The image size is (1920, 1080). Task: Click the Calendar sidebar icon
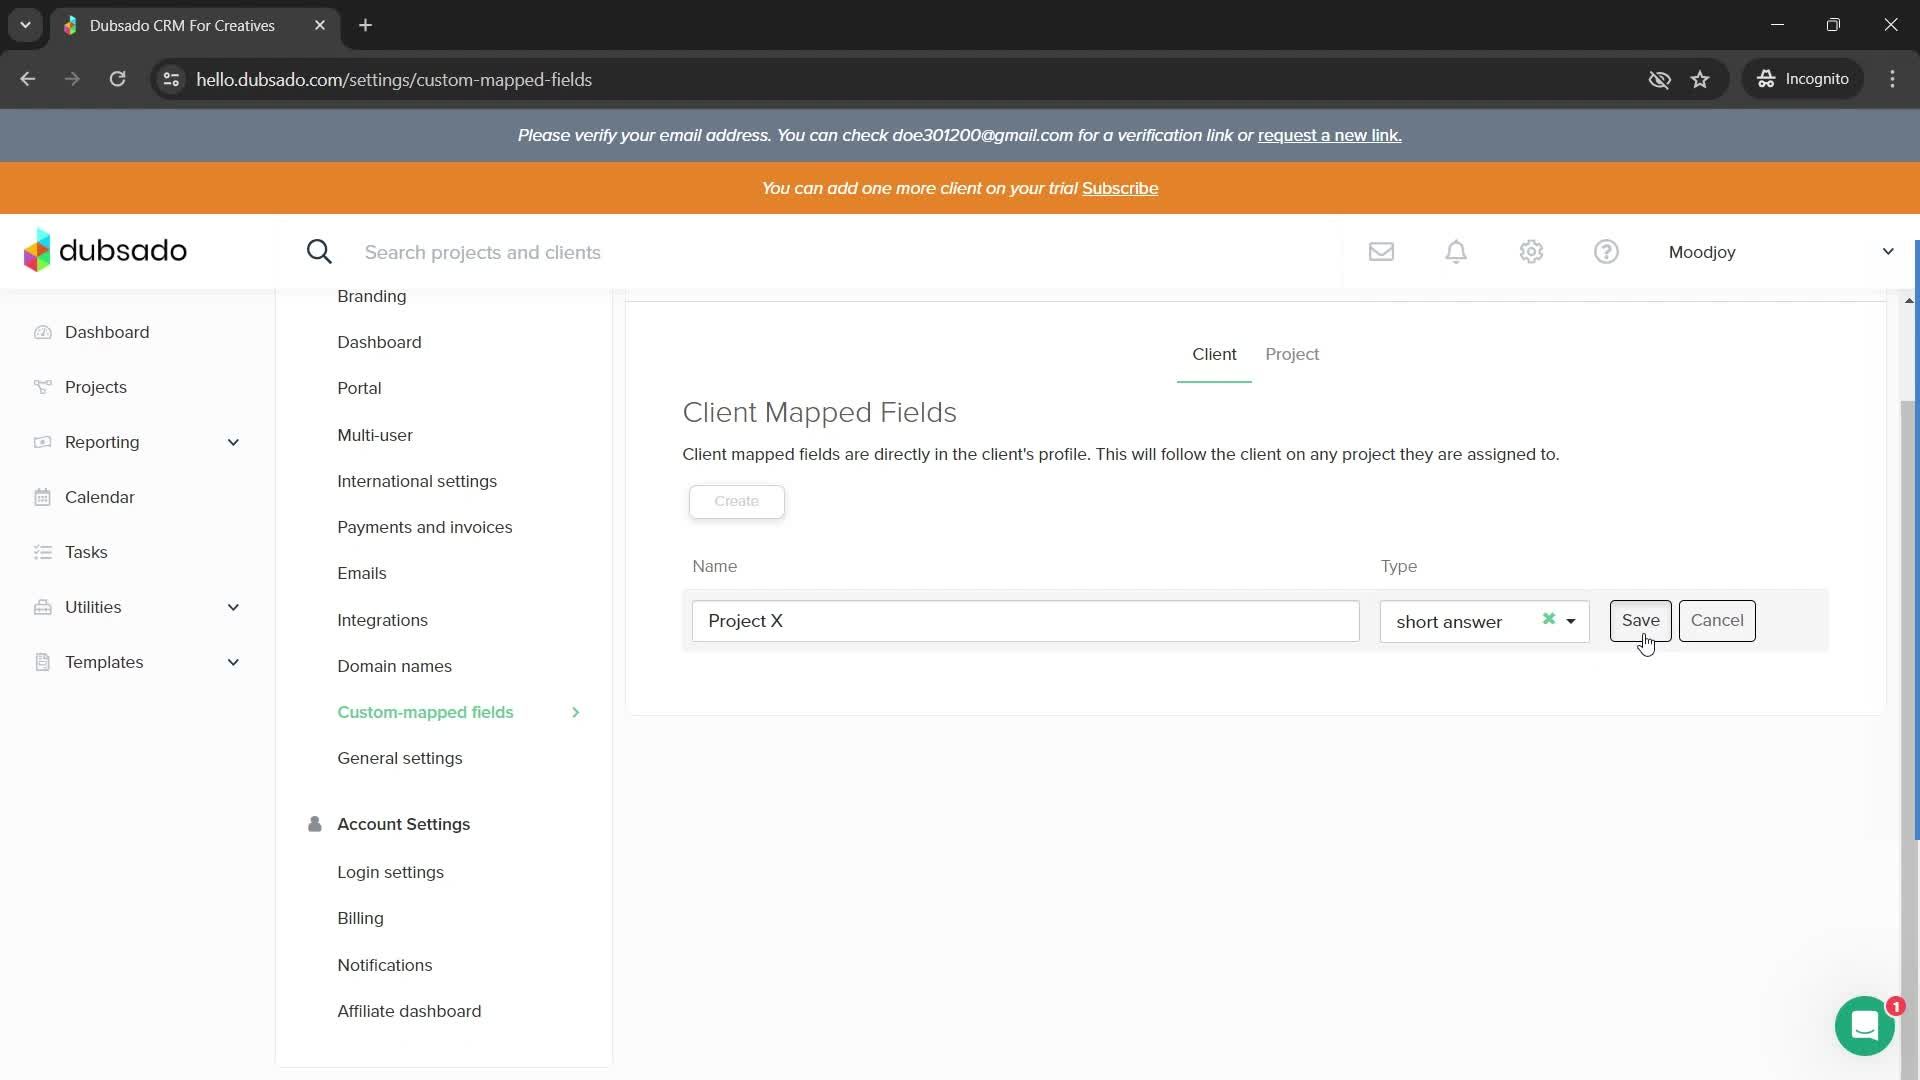pyautogui.click(x=42, y=497)
